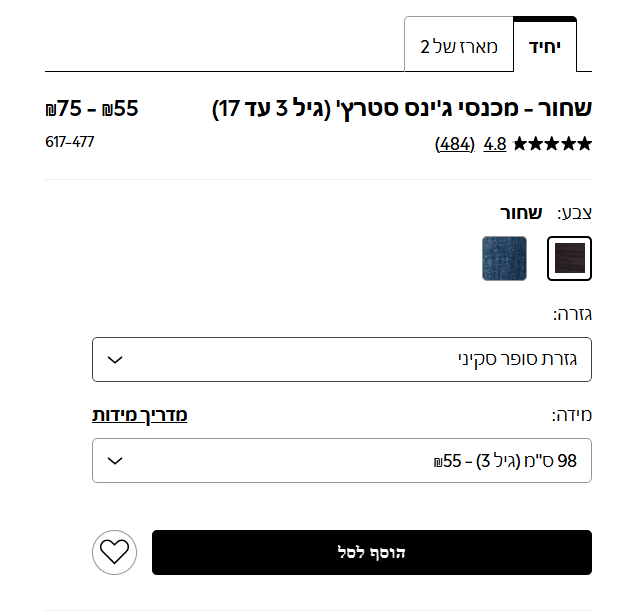Click the גזרה: field label
Image resolution: width=644 pixels, height=615 pixels.
572,314
